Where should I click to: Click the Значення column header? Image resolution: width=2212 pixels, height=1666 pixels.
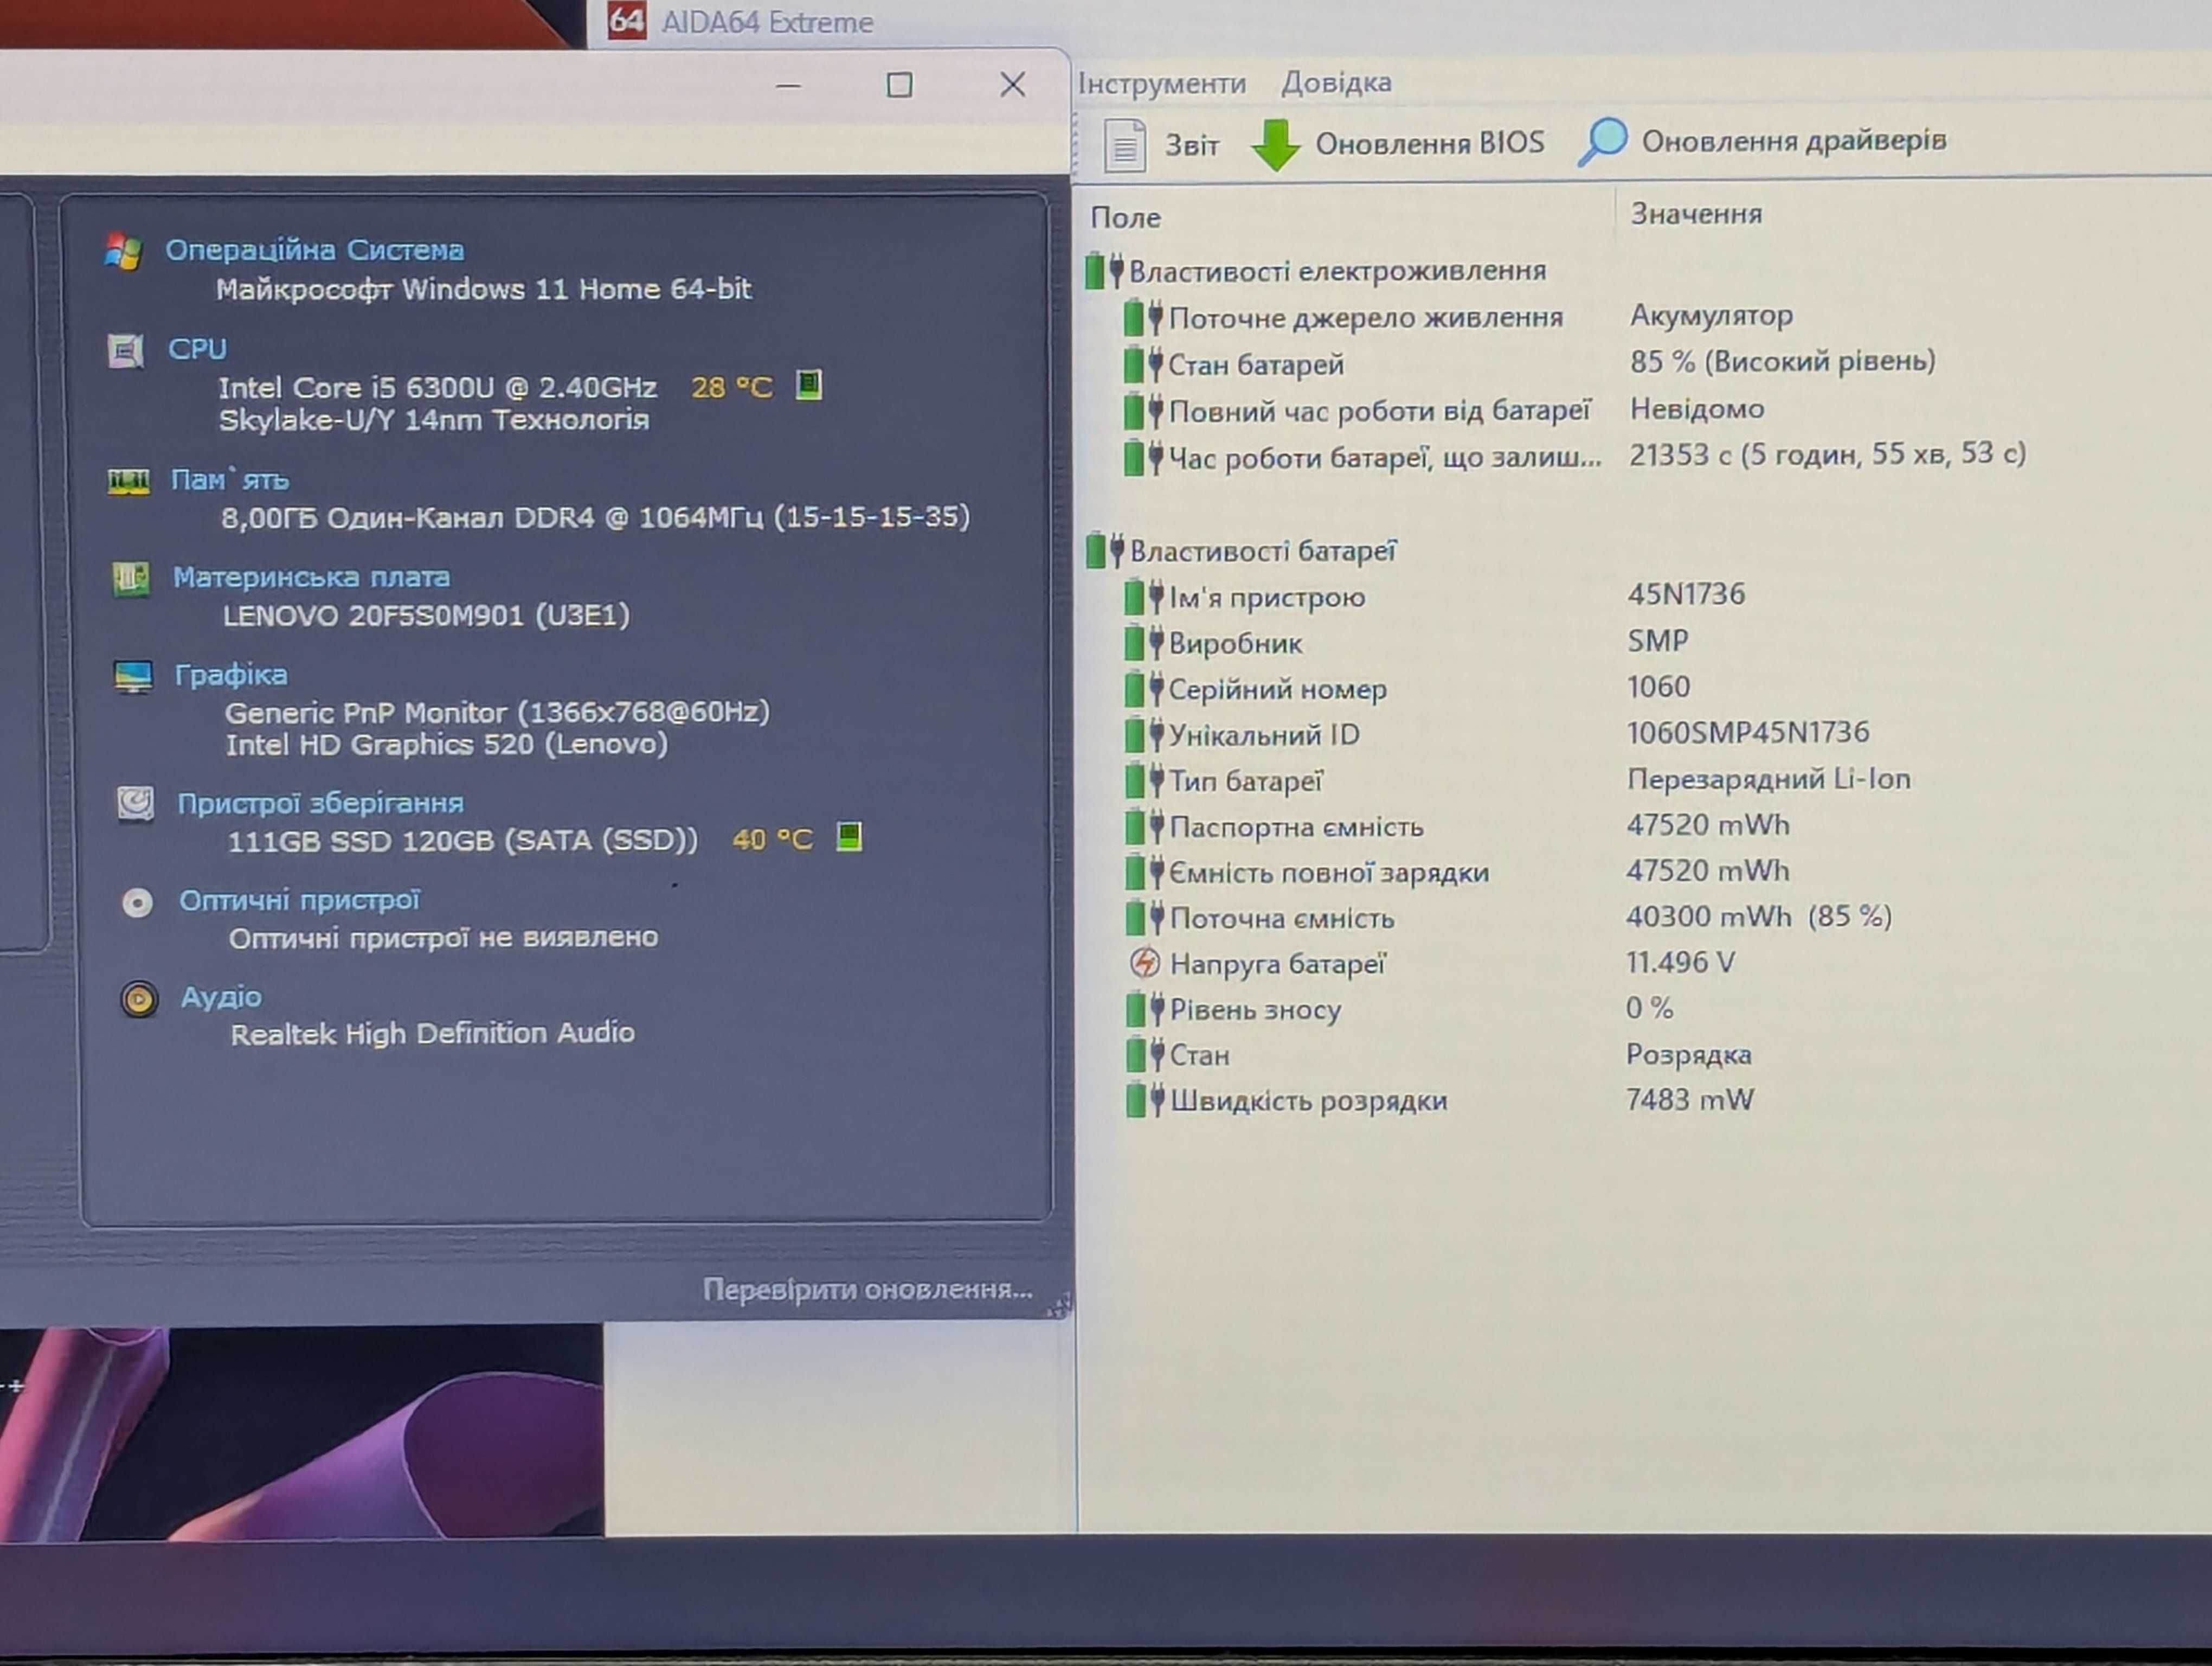(1696, 213)
